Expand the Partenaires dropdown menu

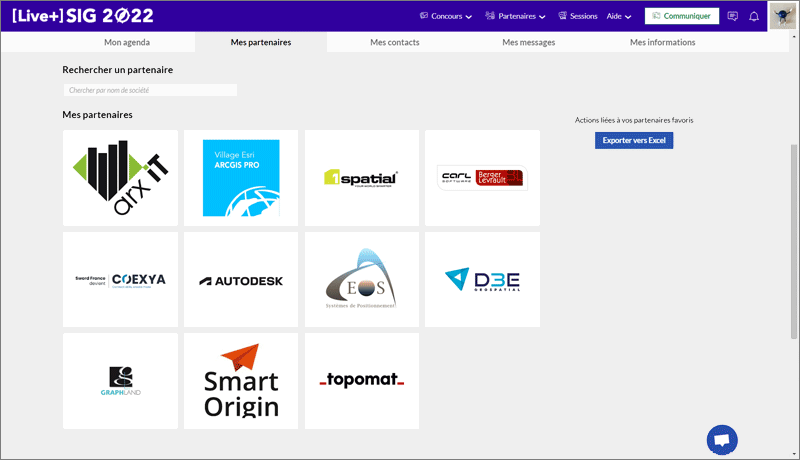pos(515,16)
